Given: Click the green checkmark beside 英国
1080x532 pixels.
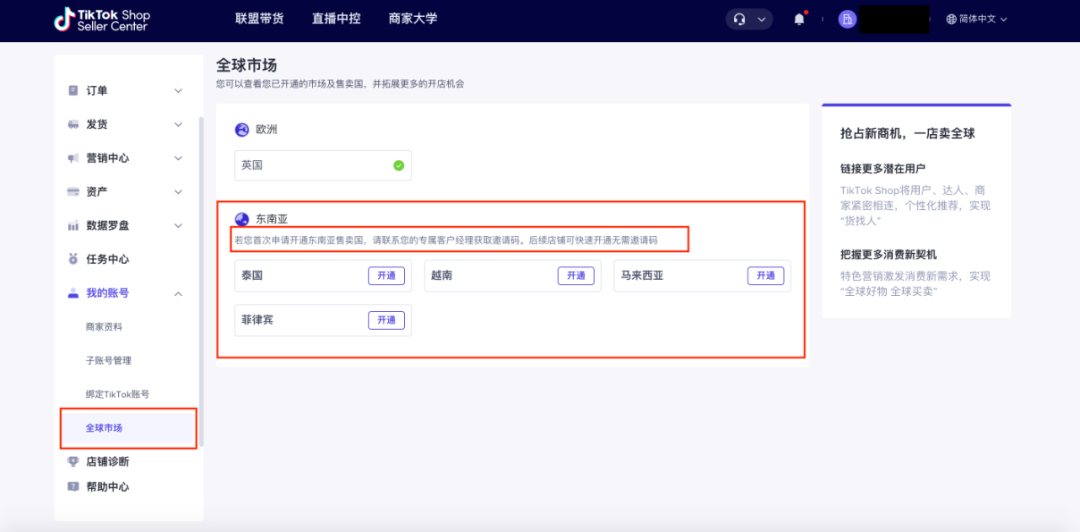Looking at the screenshot, I should (x=398, y=165).
